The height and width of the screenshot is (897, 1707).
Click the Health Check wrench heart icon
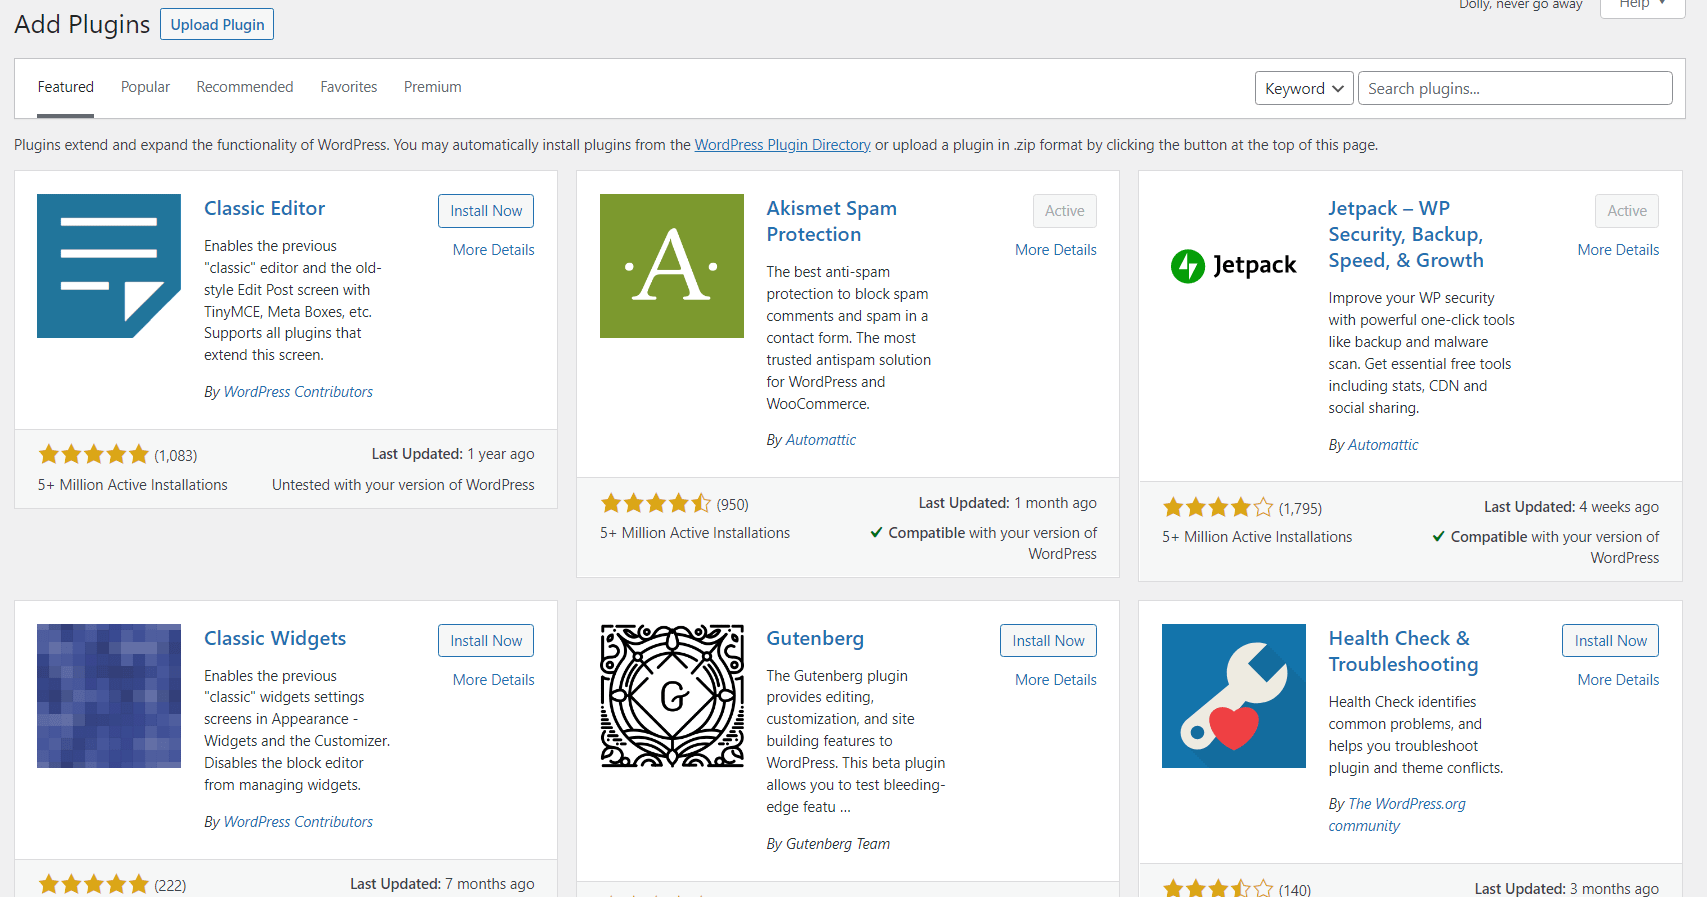1234,696
